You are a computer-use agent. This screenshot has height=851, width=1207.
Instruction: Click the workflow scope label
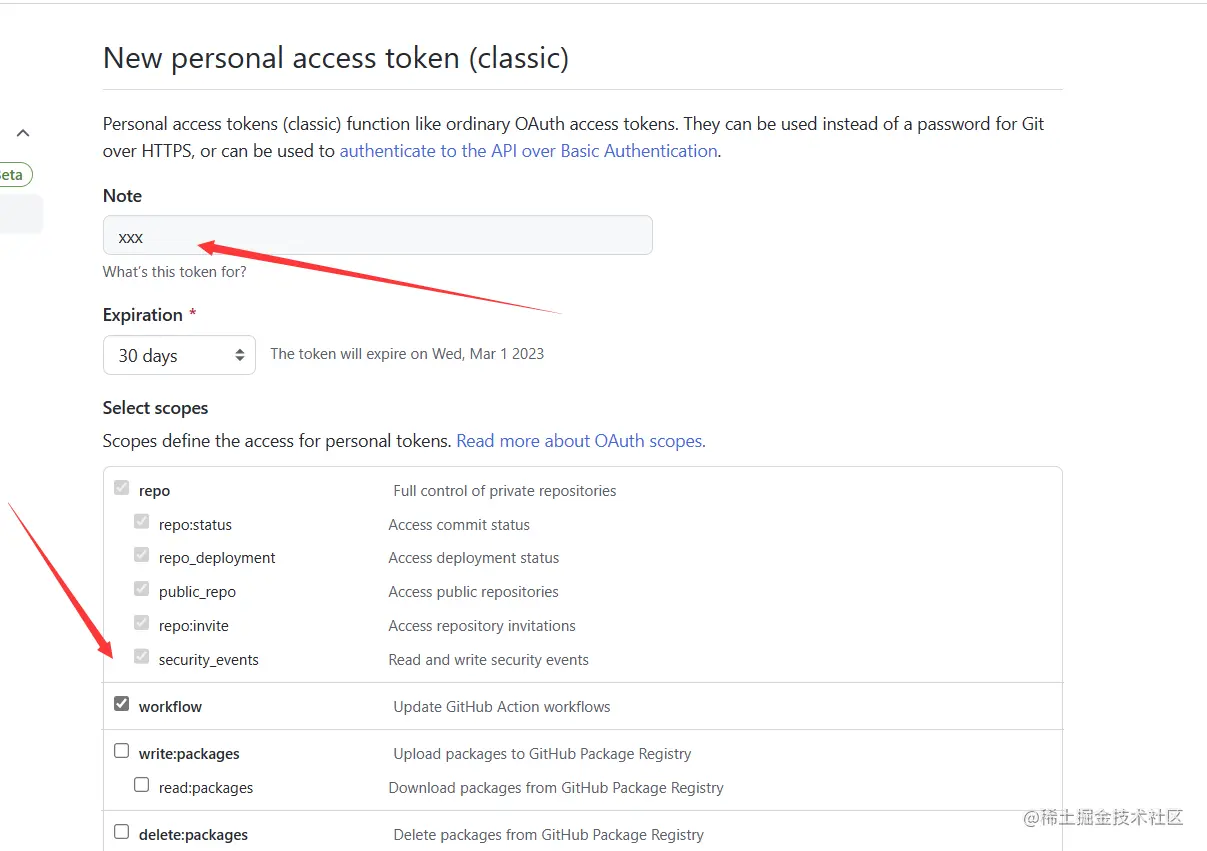click(x=170, y=707)
